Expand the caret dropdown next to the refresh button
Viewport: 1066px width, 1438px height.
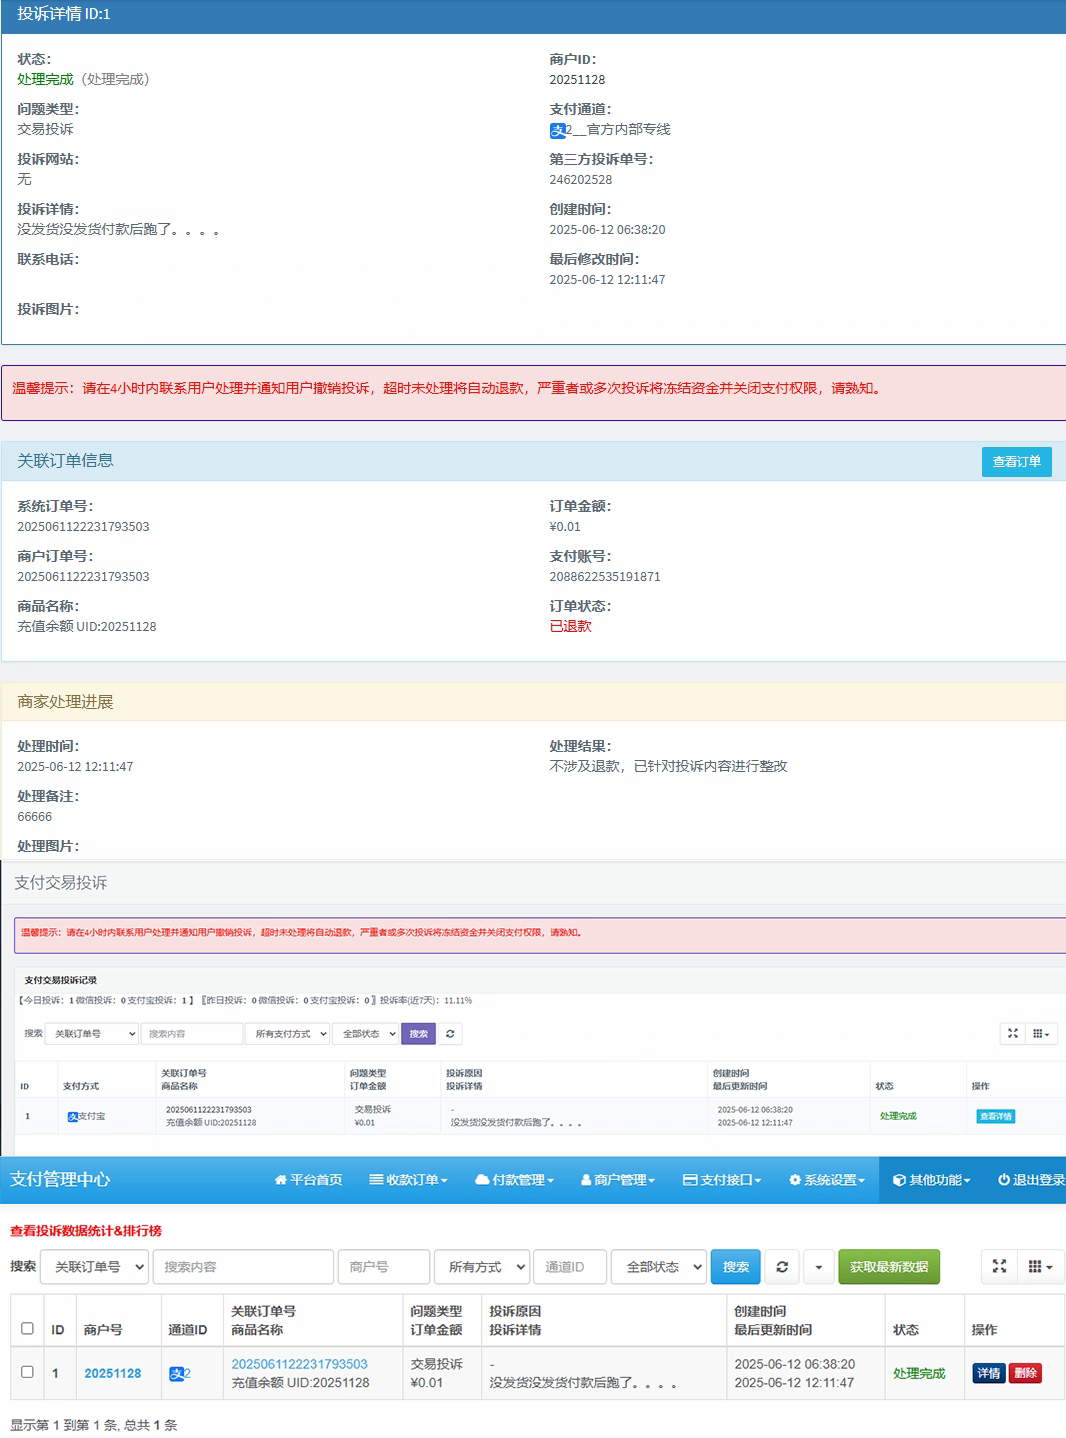(819, 1266)
